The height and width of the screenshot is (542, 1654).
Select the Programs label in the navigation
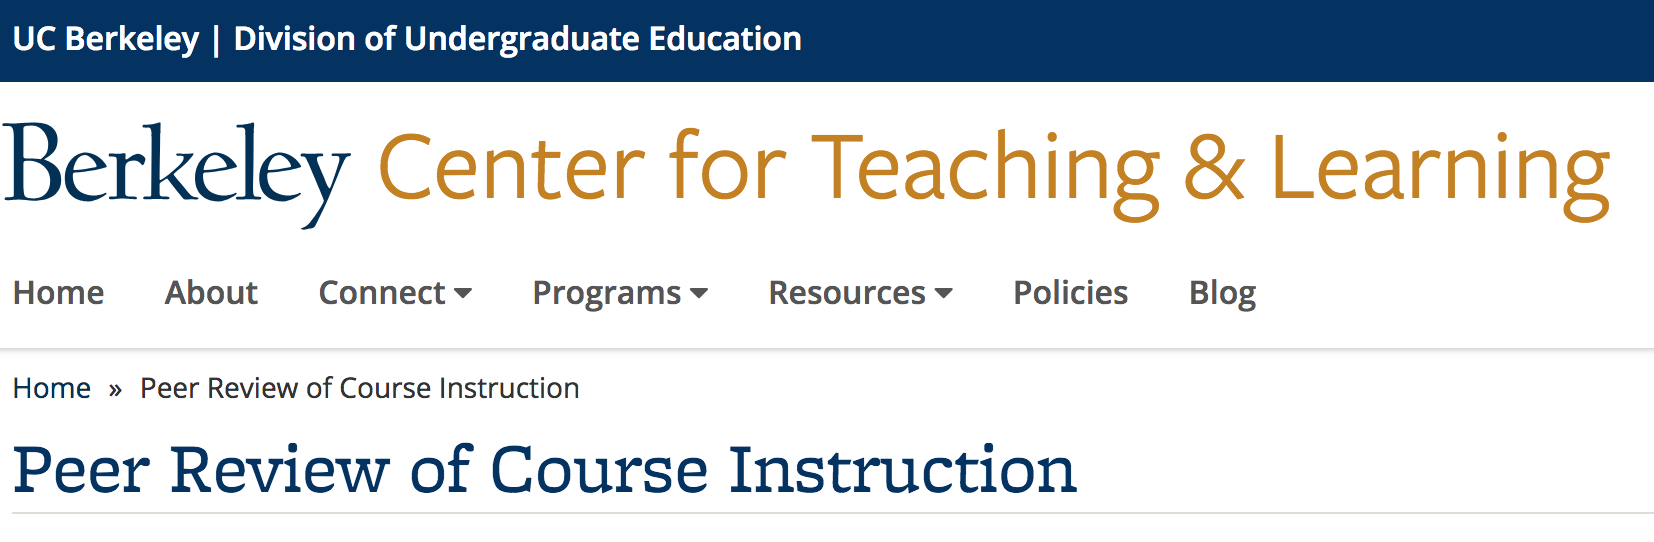607,294
